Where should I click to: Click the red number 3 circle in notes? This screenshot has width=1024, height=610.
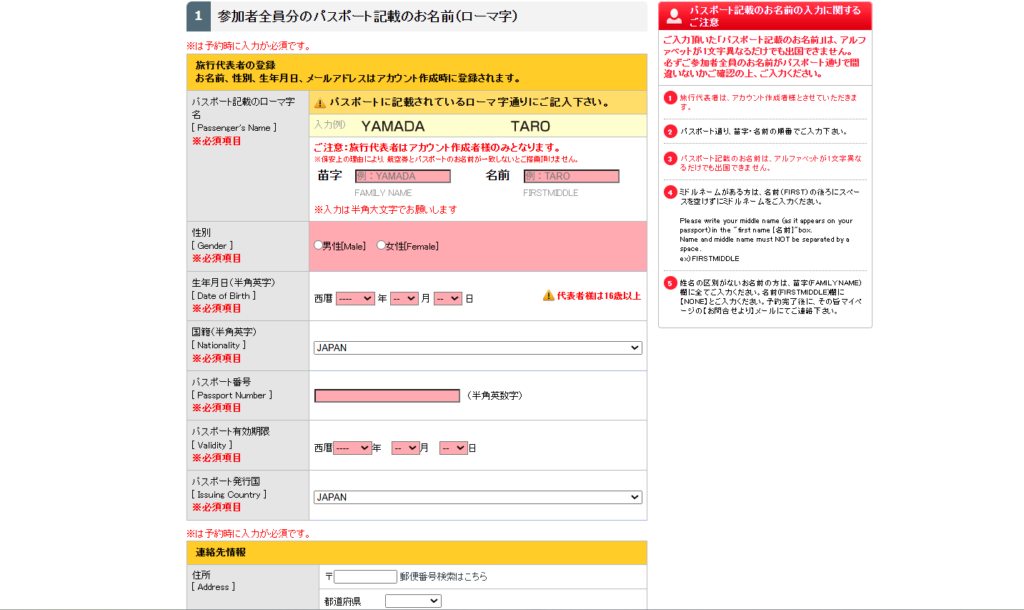click(671, 158)
